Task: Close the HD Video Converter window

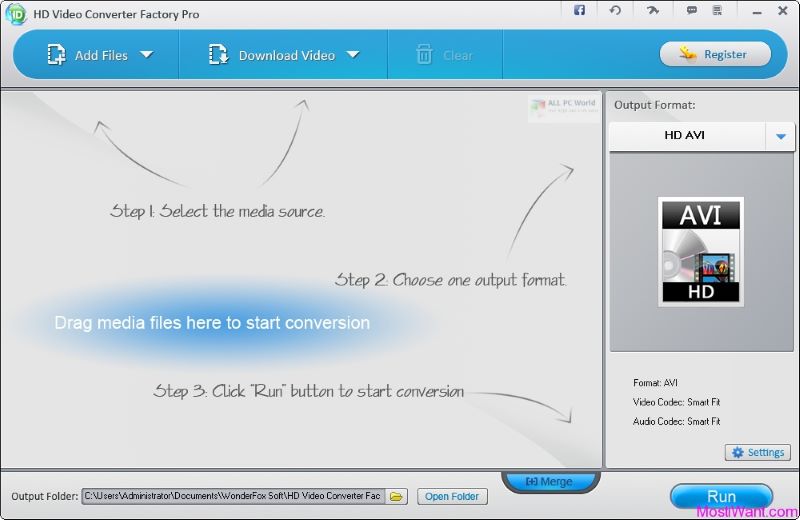Action: tap(783, 10)
